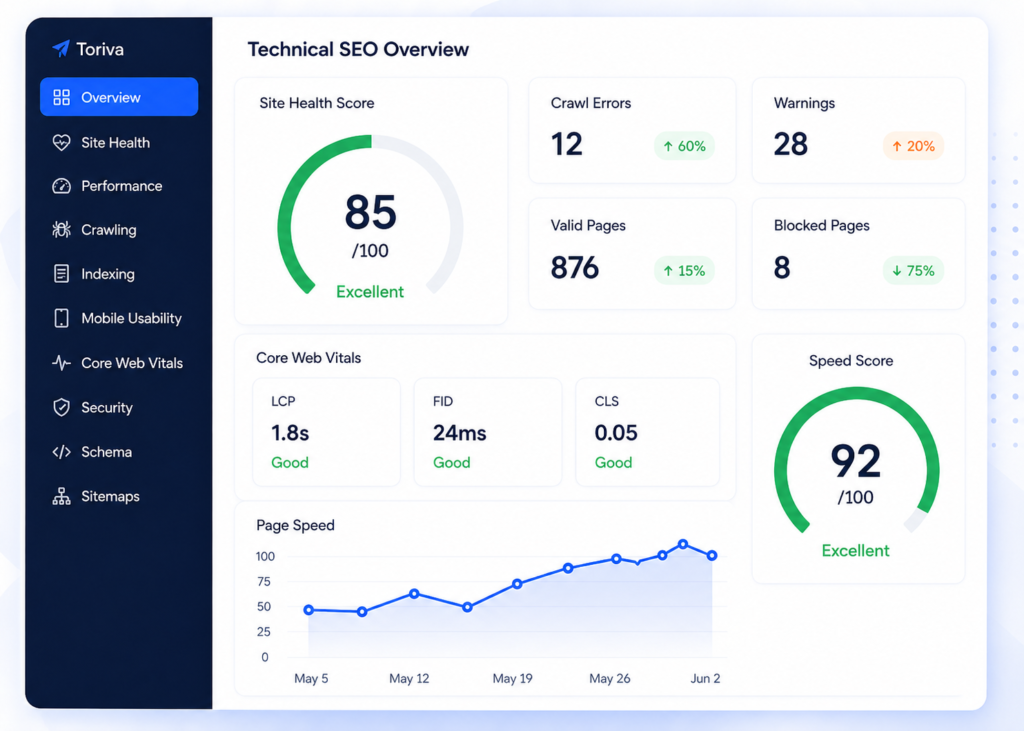Click the Warnings 20% orange badge

[914, 146]
